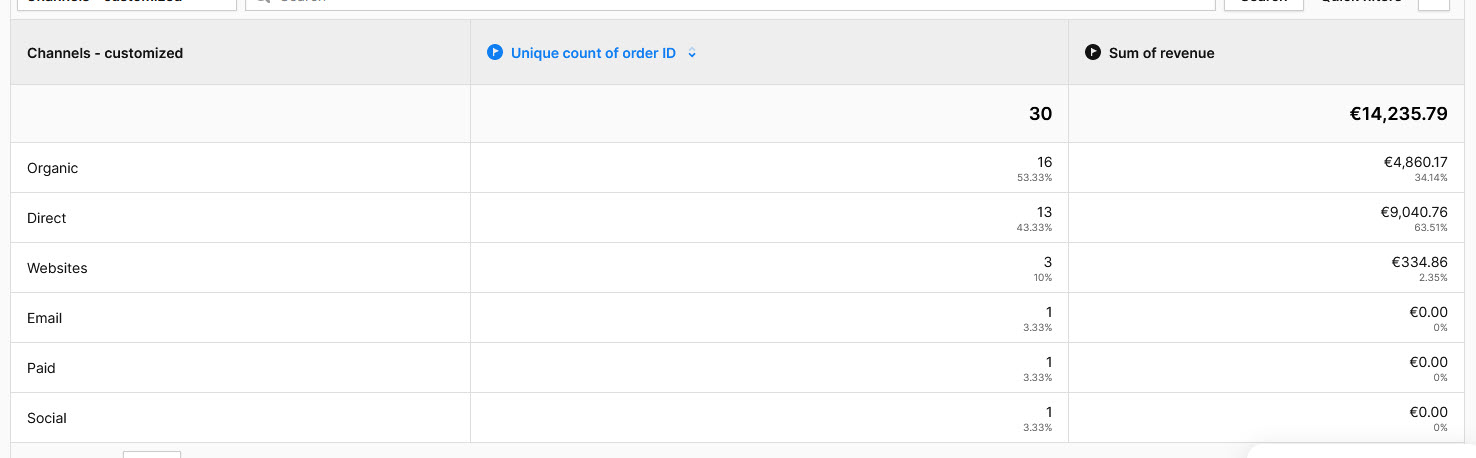Click the black metric icon beside Sum of revenue
The height and width of the screenshot is (458, 1476).
click(1092, 53)
